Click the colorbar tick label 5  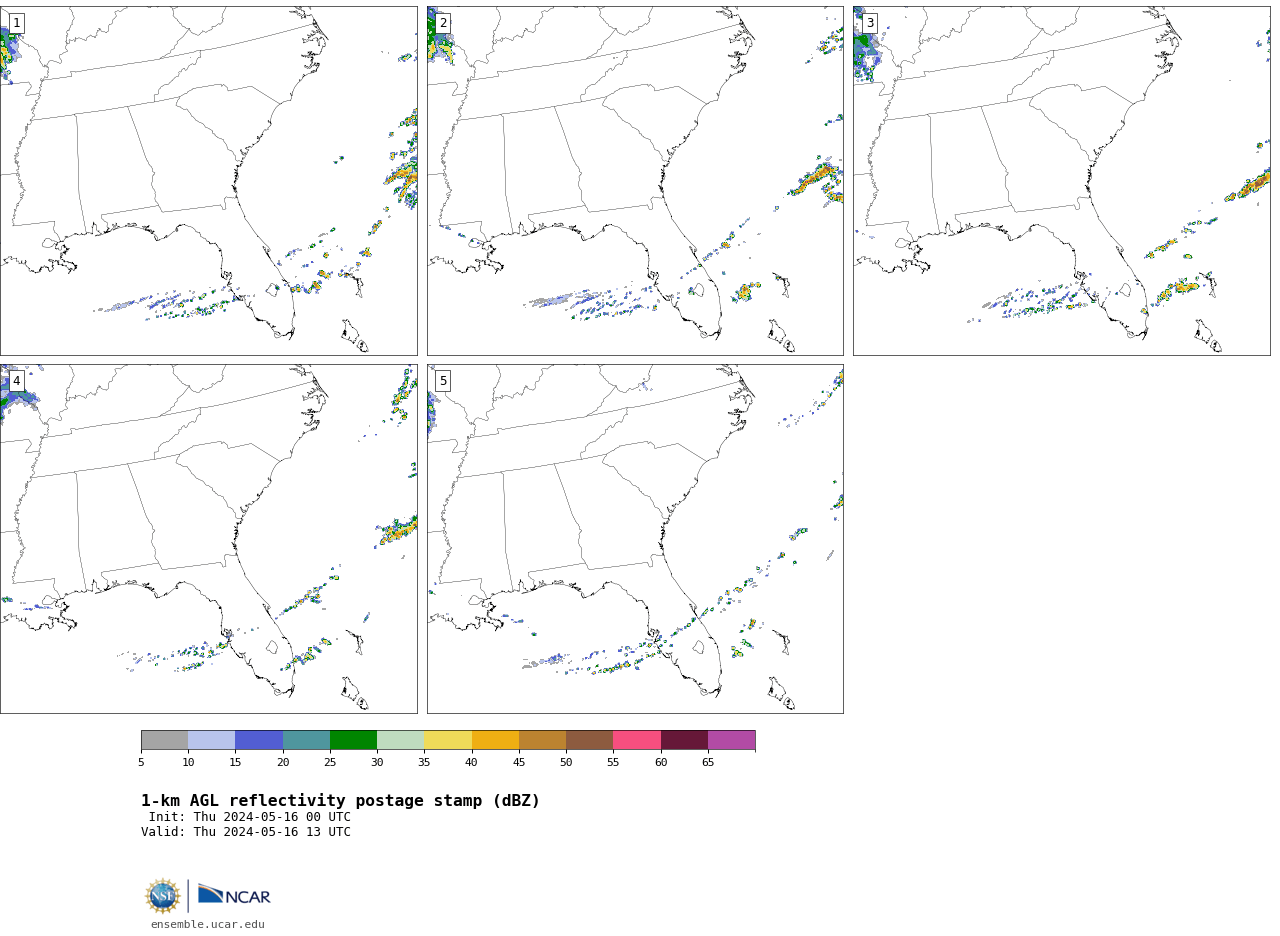click(141, 763)
